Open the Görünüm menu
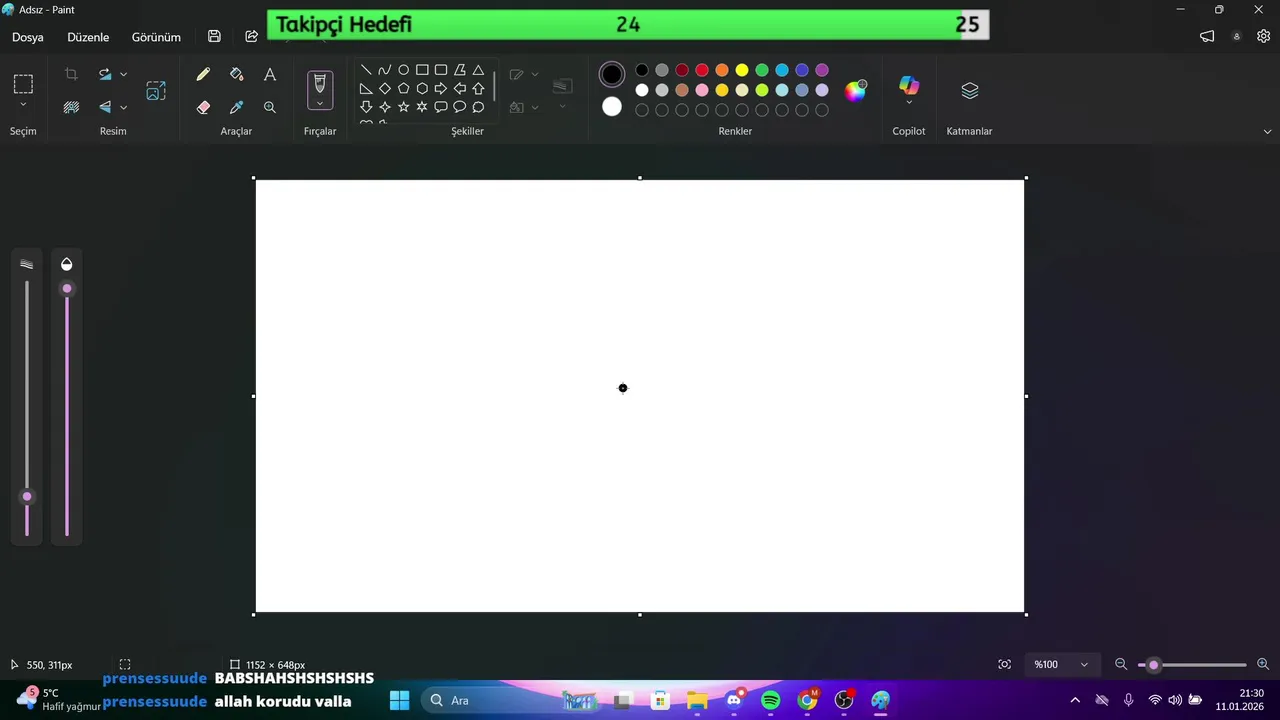 tap(156, 37)
